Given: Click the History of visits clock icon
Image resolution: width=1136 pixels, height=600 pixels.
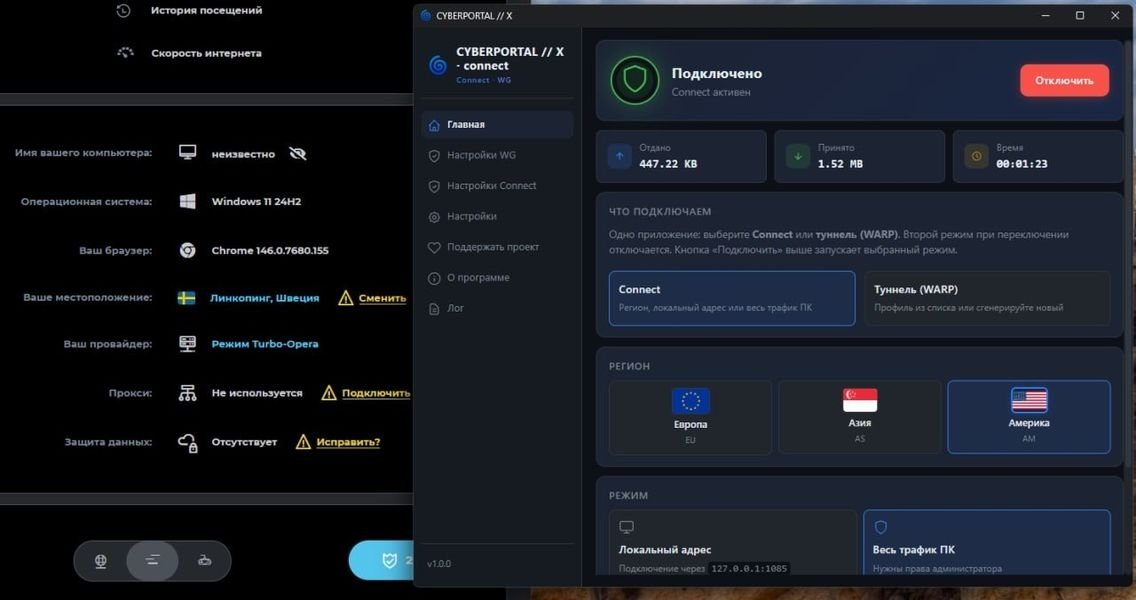Looking at the screenshot, I should point(124,11).
